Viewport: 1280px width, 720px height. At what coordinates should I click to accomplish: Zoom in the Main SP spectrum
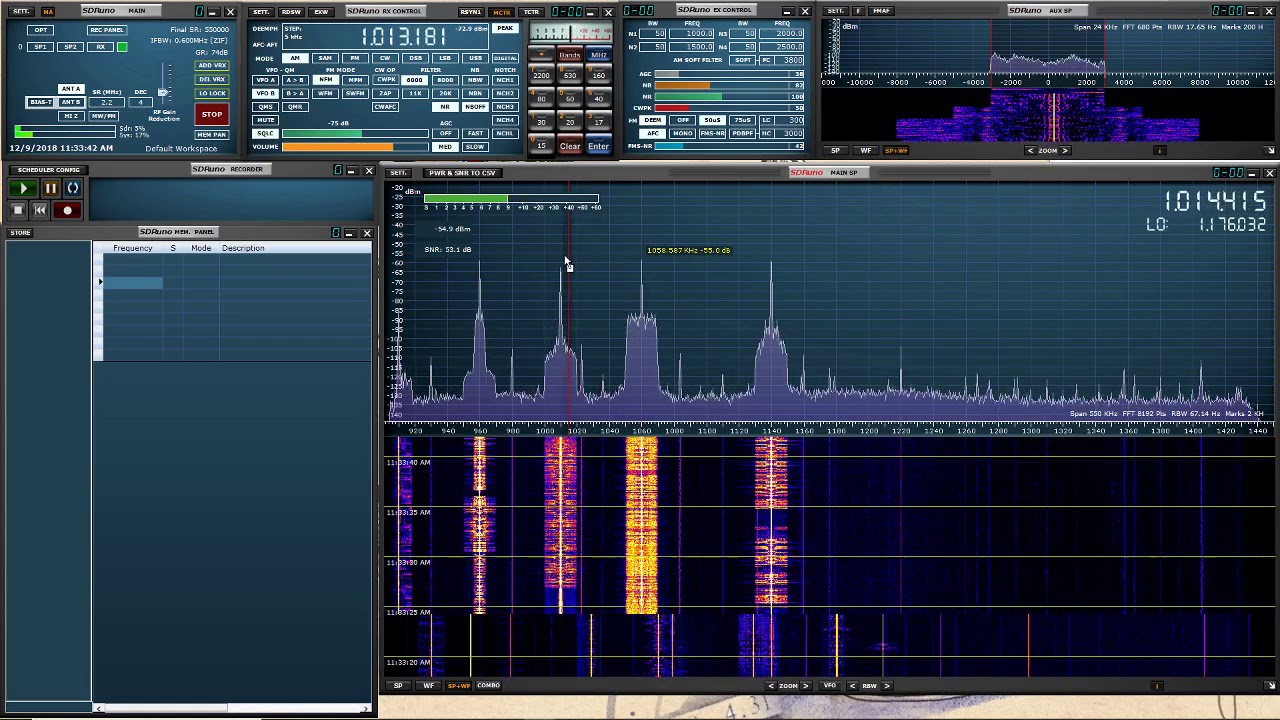click(805, 686)
